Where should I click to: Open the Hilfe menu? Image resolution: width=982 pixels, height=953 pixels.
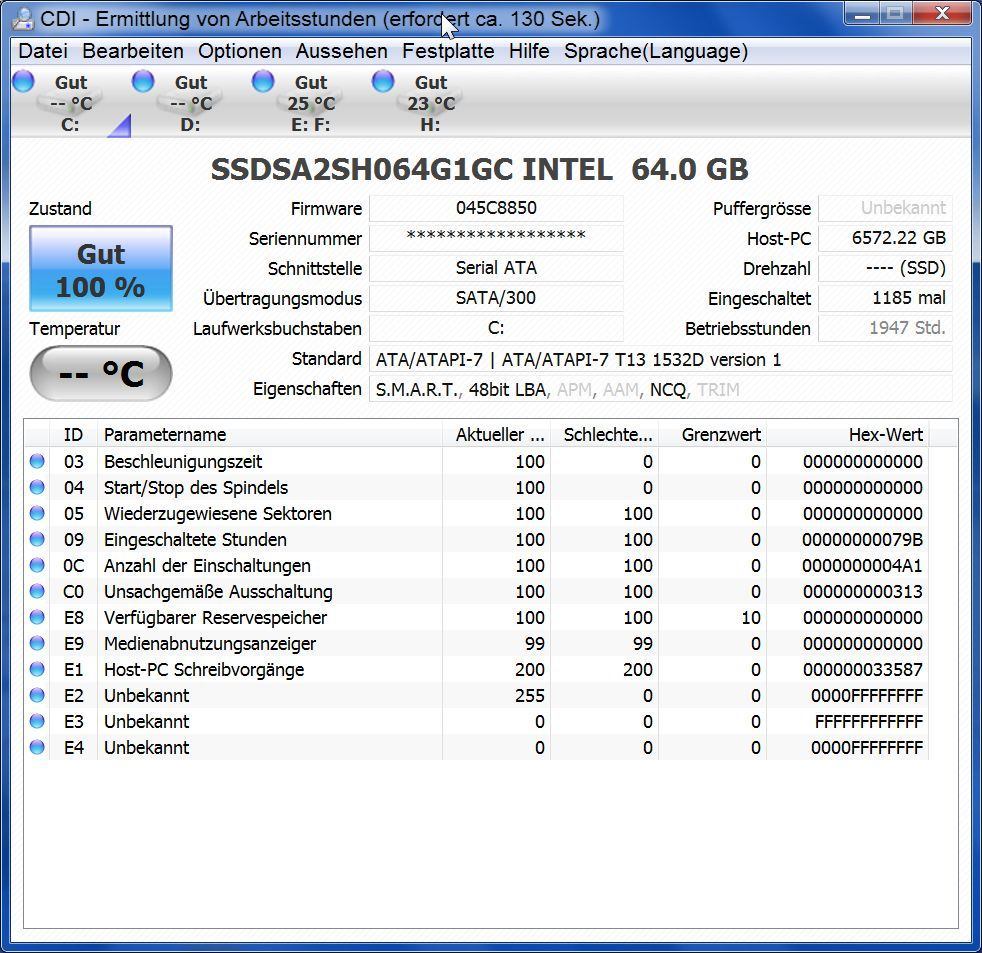(529, 51)
